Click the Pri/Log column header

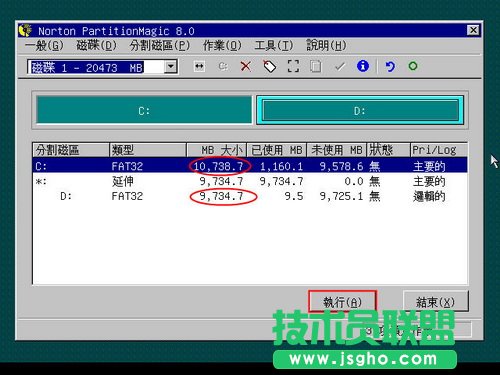pyautogui.click(x=439, y=150)
